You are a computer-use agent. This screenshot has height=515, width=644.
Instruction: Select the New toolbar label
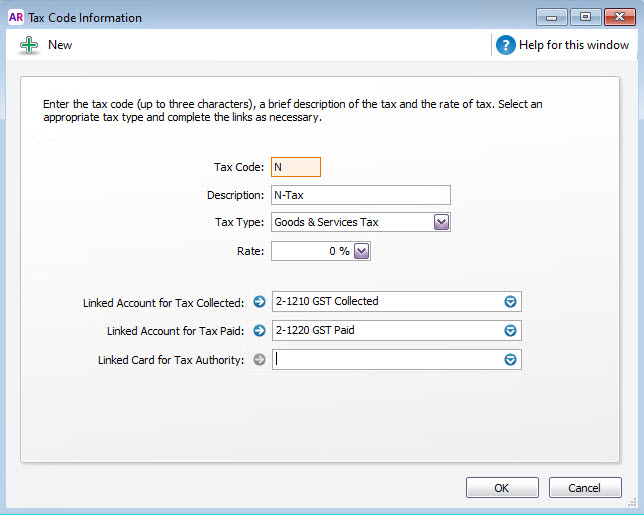tap(60, 45)
